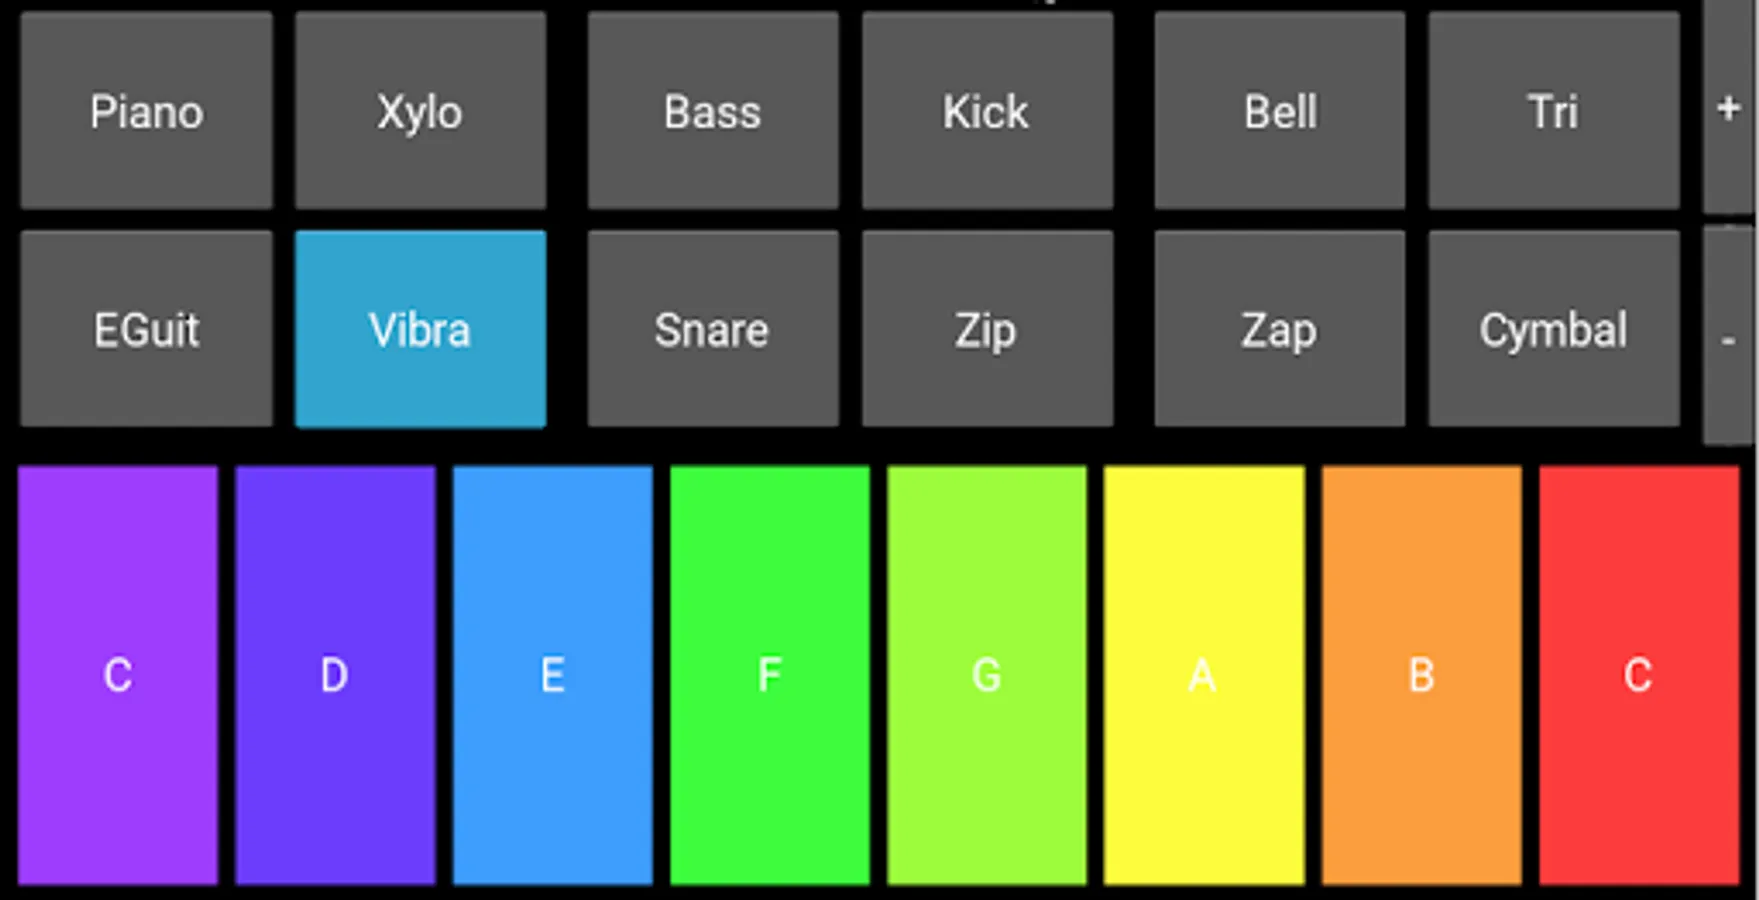This screenshot has height=900, width=1759.
Task: Switch to the Bass instrument
Action: [712, 112]
